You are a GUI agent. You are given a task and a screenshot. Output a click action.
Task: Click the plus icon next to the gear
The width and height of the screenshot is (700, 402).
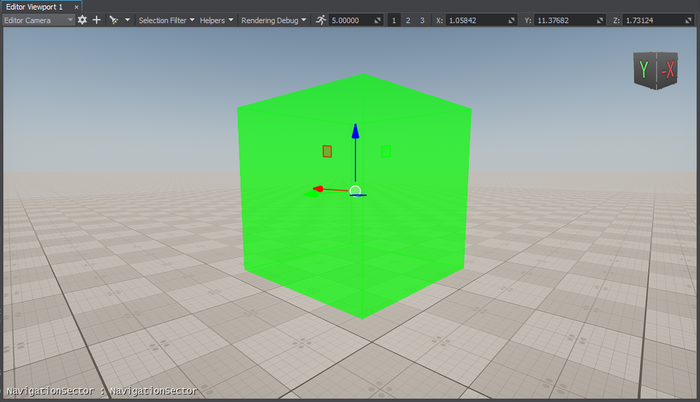pyautogui.click(x=97, y=20)
